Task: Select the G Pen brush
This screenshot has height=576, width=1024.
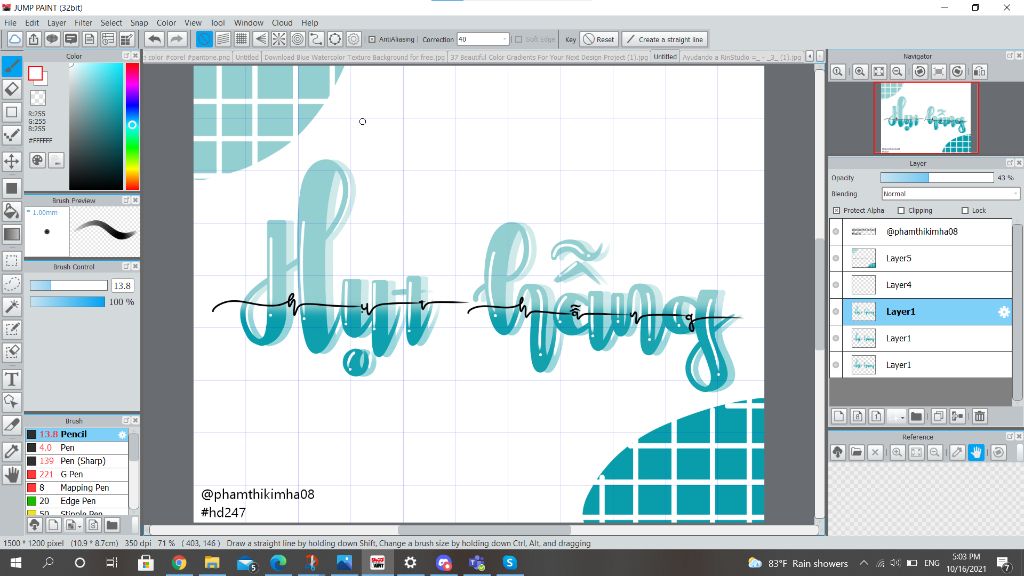Action: coord(77,474)
